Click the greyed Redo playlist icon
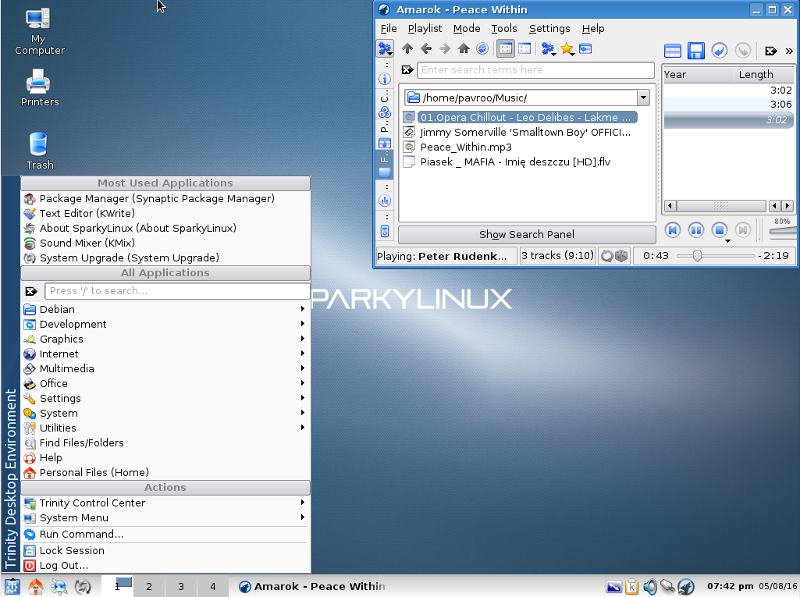Image resolution: width=800 pixels, height=597 pixels. point(743,51)
